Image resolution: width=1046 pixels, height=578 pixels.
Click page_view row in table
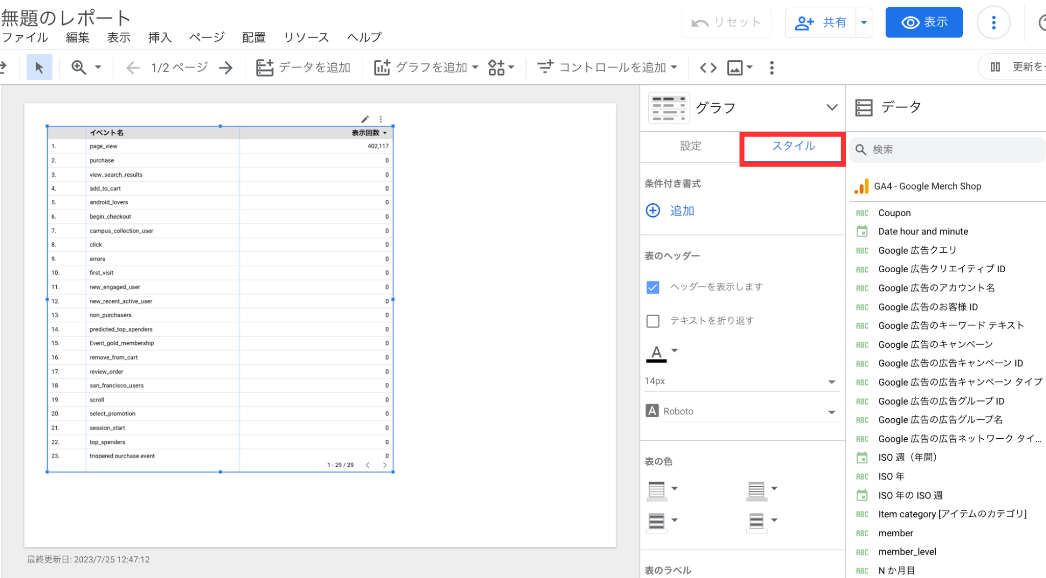(x=220, y=146)
